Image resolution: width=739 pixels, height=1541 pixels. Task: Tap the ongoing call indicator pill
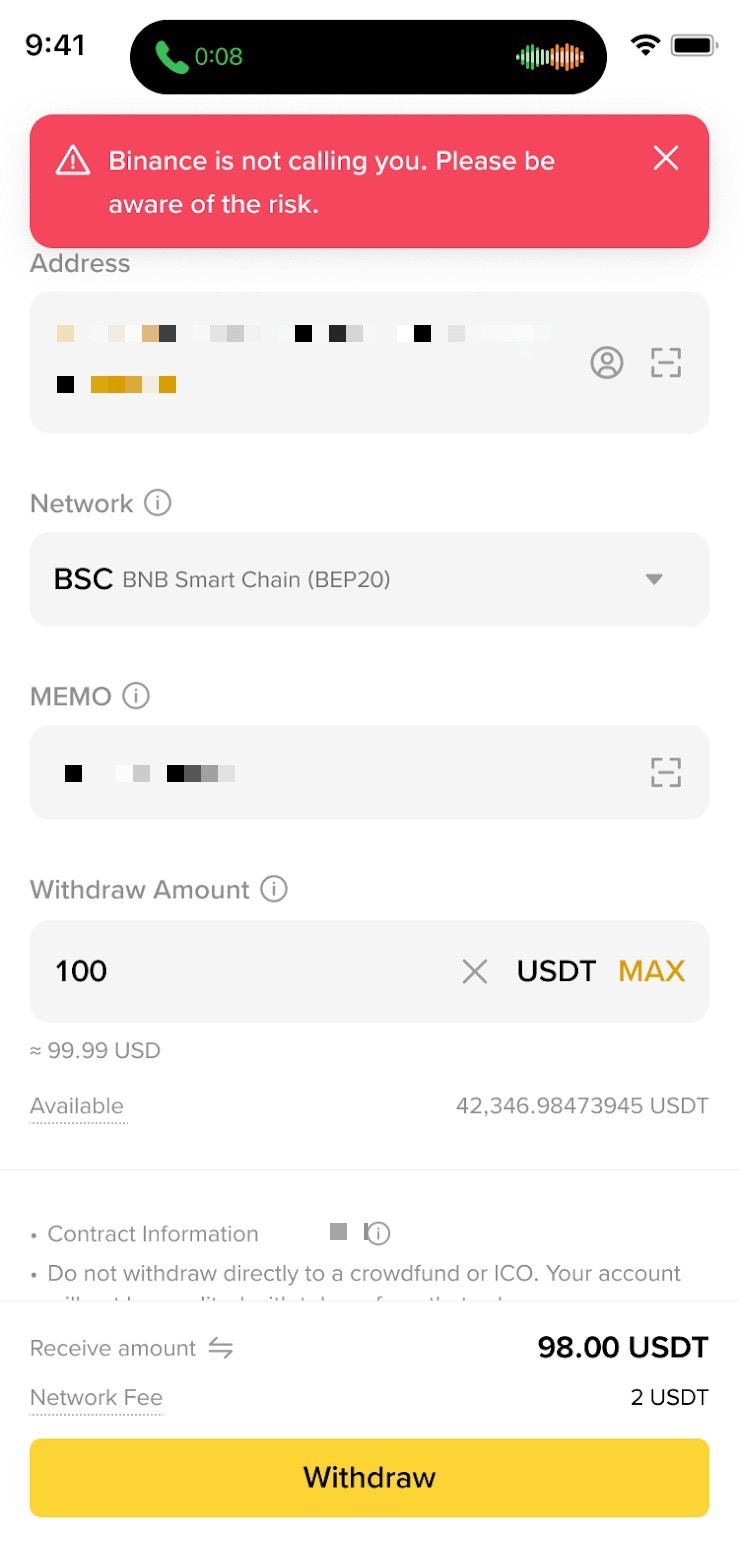pyautogui.click(x=368, y=57)
